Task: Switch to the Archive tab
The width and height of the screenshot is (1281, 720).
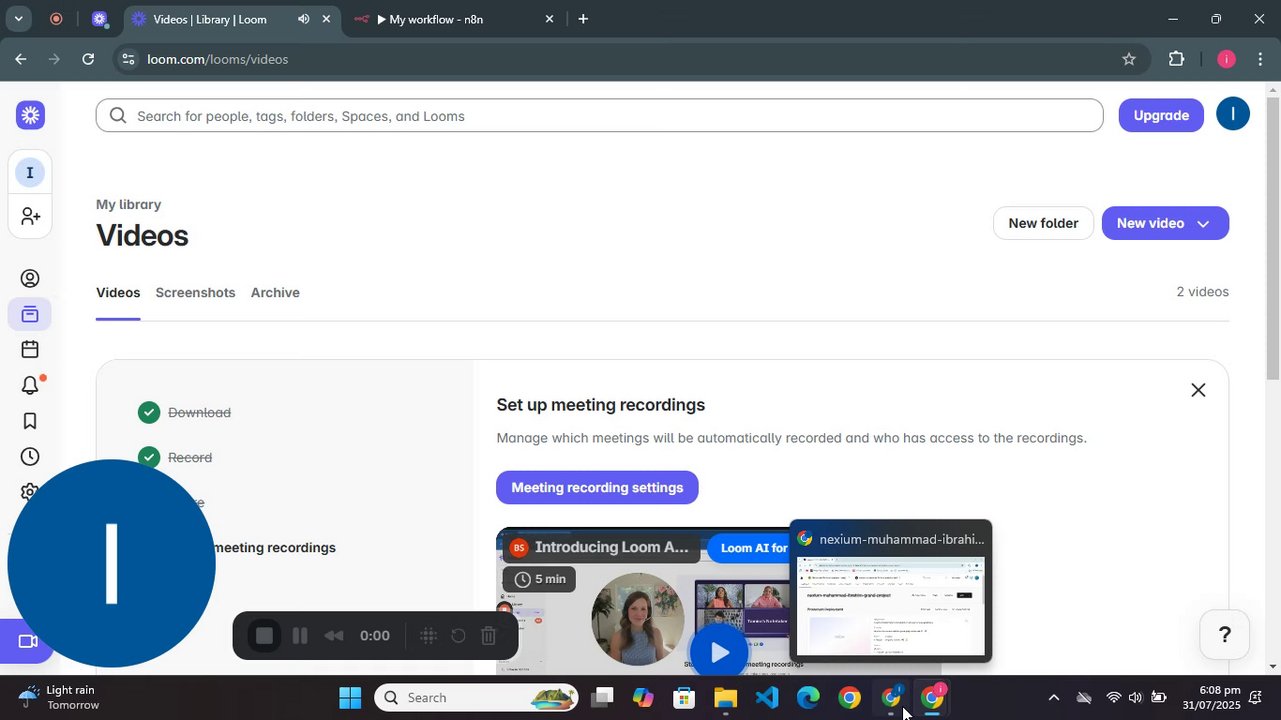Action: tap(275, 293)
